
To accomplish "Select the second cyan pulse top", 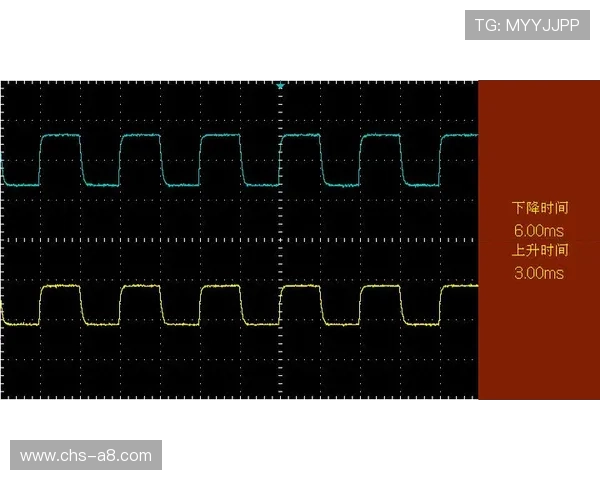I will [140, 135].
